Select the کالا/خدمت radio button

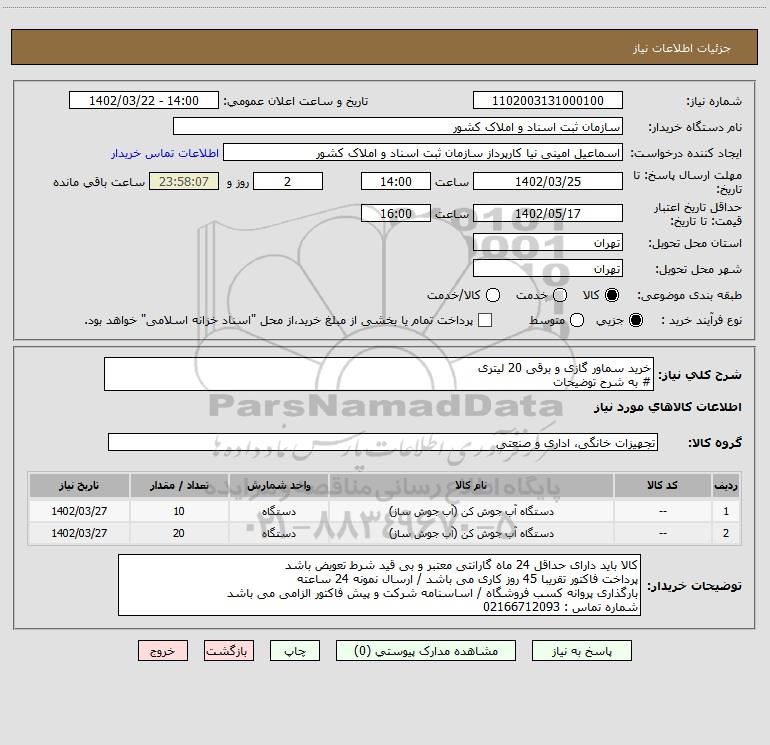coord(493,295)
